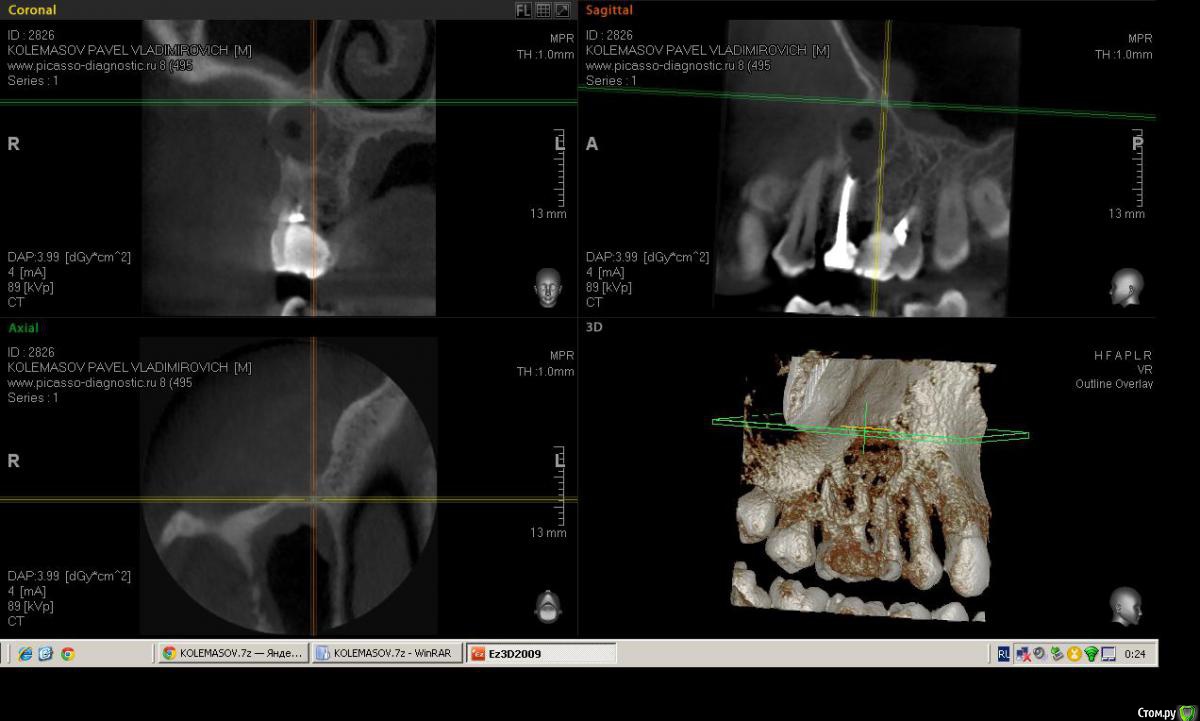The width and height of the screenshot is (1200, 721).
Task: Select the Sagittal panel title
Action: 609,10
